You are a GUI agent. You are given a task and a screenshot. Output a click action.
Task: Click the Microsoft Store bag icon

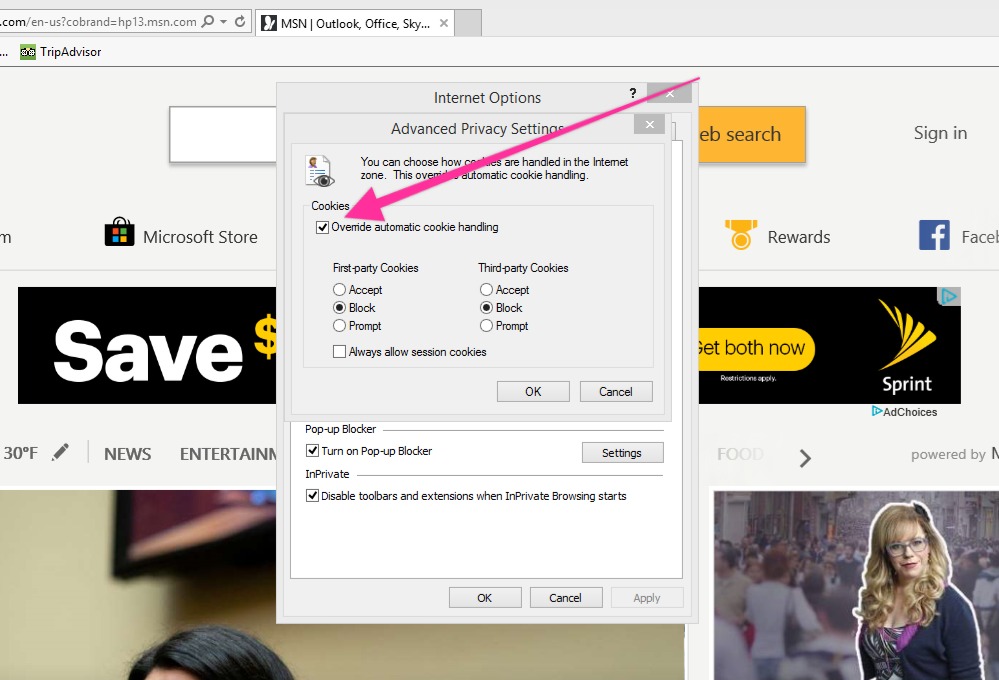pos(120,232)
